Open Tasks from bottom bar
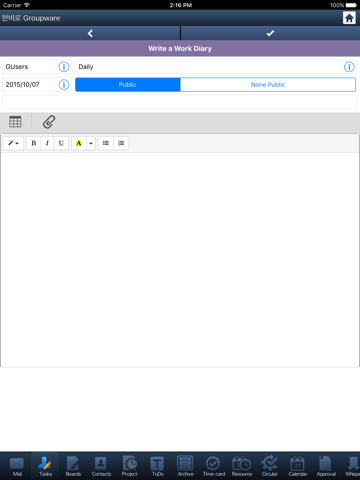Image resolution: width=360 pixels, height=480 pixels. point(45,466)
